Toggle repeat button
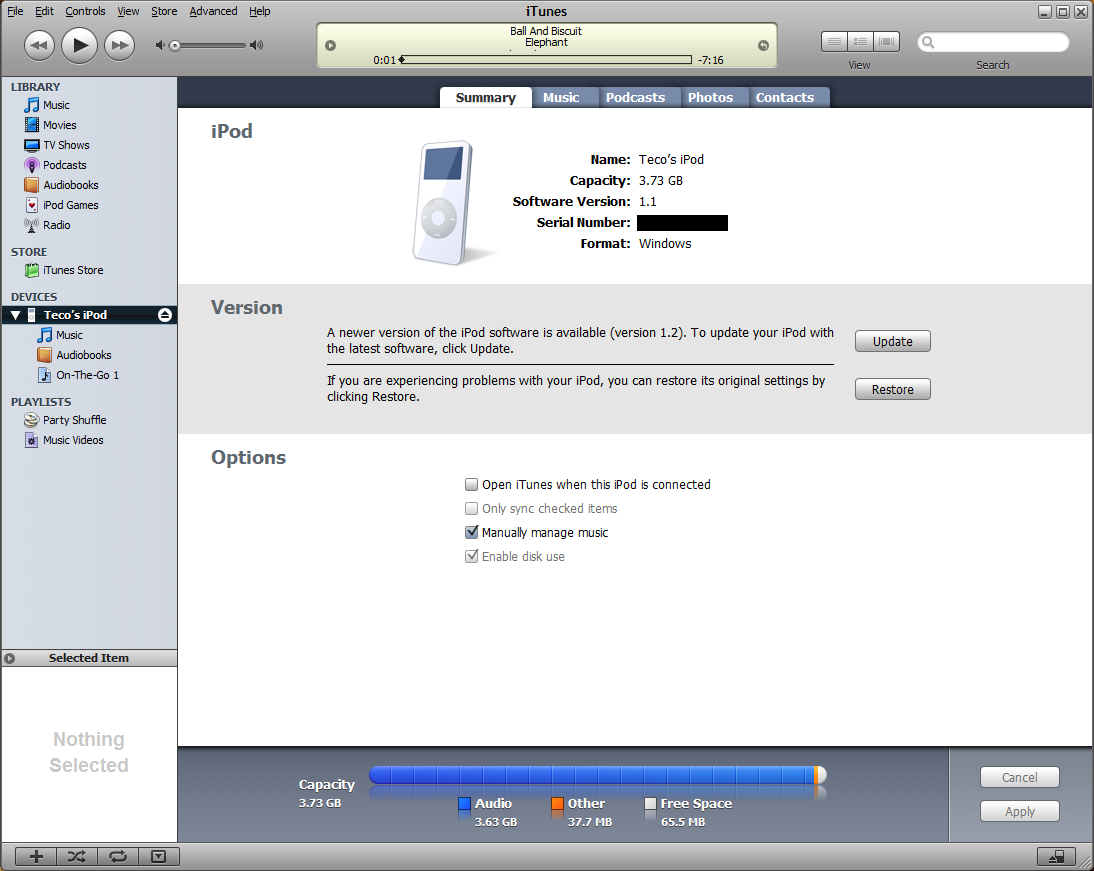The width and height of the screenshot is (1094, 871). point(118,856)
